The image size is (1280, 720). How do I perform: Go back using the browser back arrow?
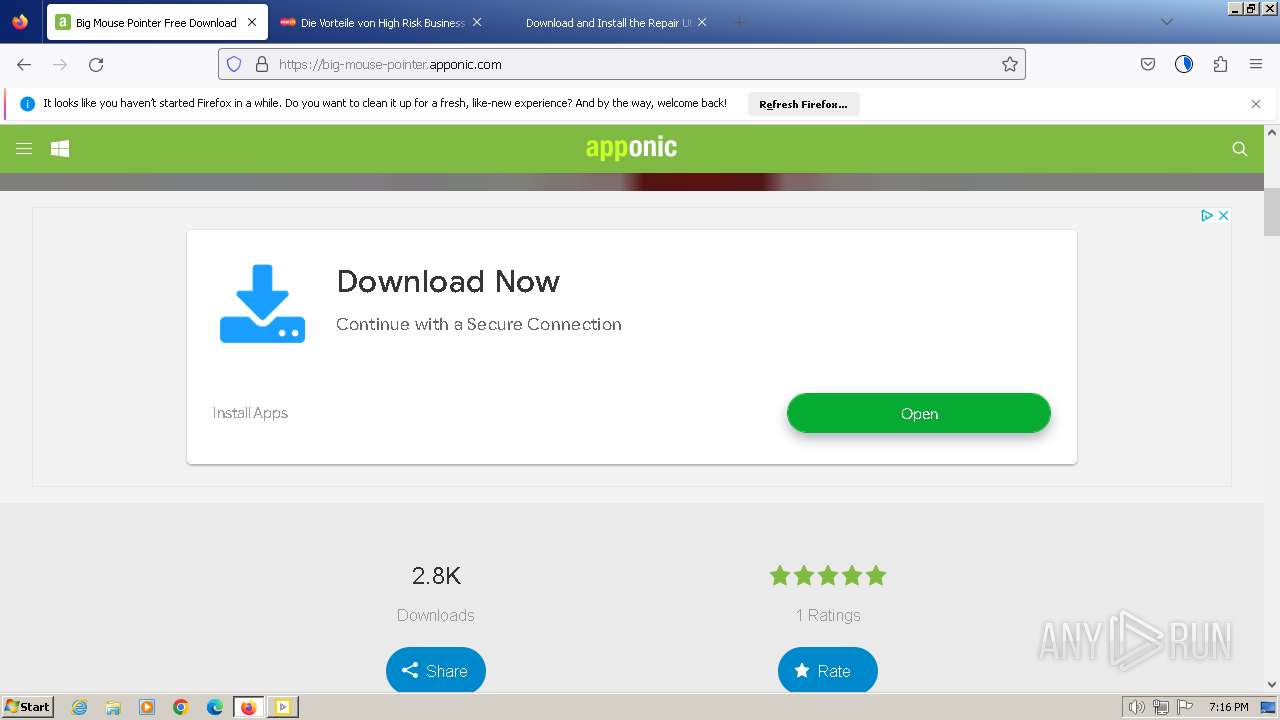point(24,64)
